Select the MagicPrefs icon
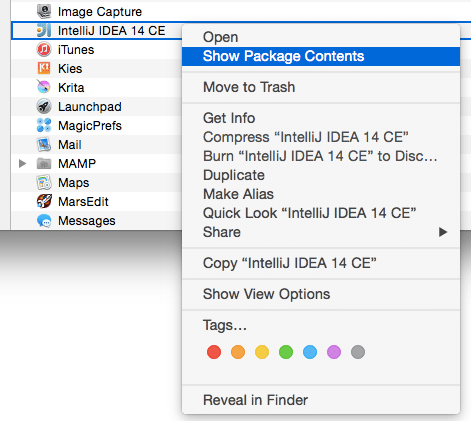471x421 pixels. 44,126
